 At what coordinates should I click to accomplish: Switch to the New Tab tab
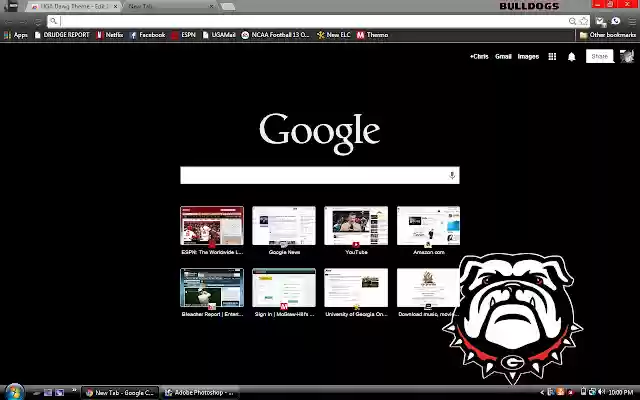point(169,7)
